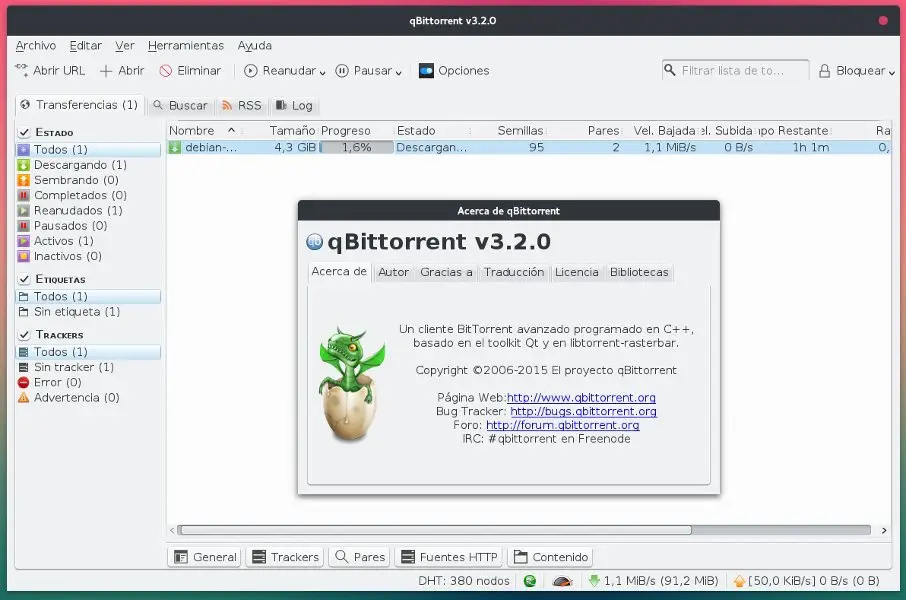
Task: Click the Filtrar lista search field
Action: pyautogui.click(x=735, y=71)
